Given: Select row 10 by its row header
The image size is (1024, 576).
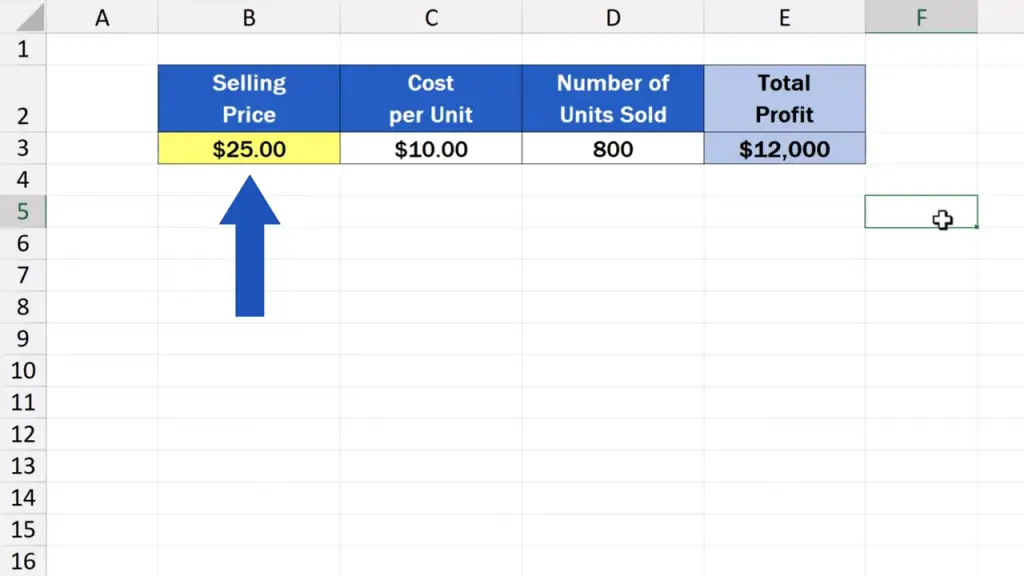Looking at the screenshot, I should point(23,371).
